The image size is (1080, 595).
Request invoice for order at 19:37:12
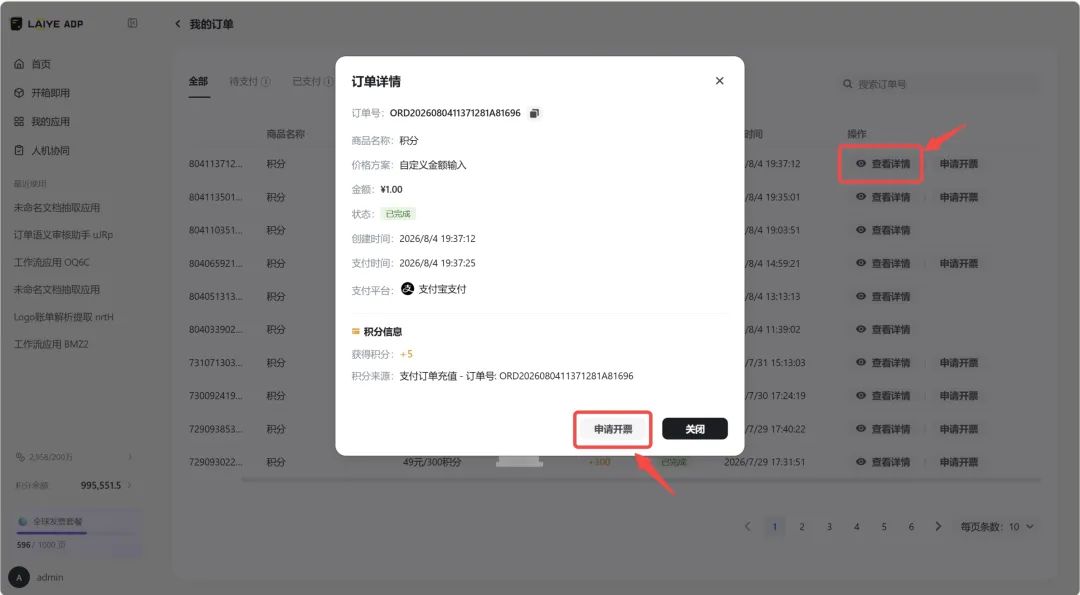click(x=959, y=164)
